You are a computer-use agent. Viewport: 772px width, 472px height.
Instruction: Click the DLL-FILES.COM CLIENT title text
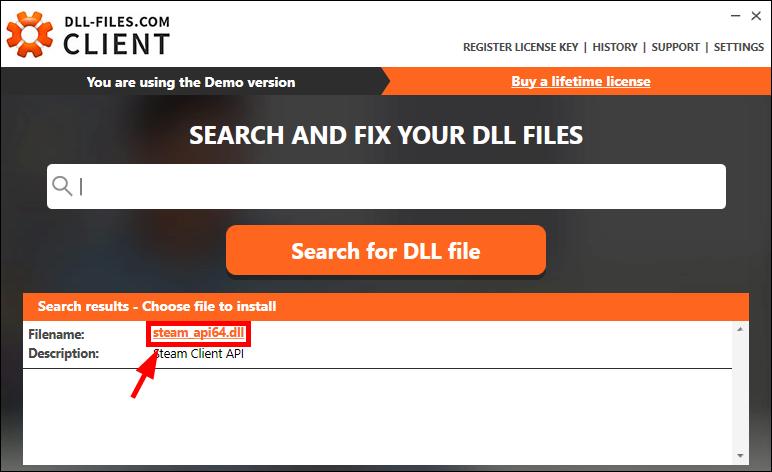click(117, 35)
